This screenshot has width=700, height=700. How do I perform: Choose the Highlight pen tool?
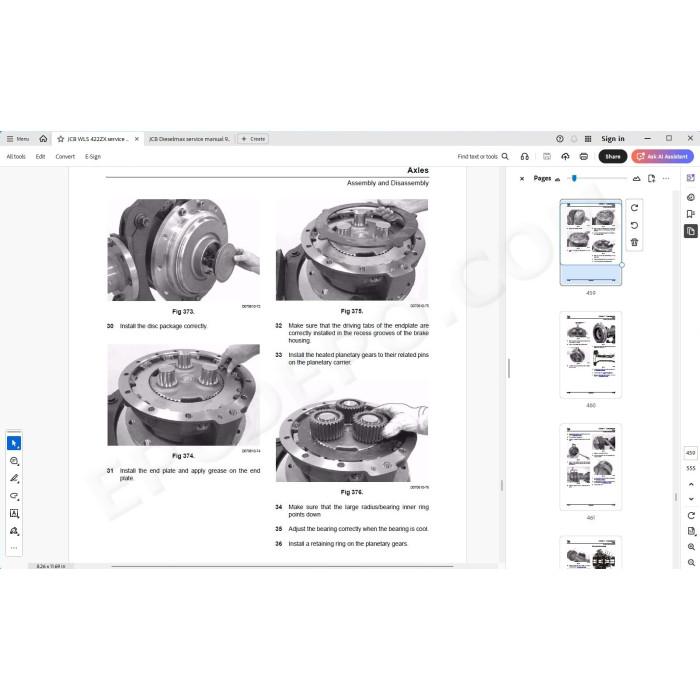[14, 478]
